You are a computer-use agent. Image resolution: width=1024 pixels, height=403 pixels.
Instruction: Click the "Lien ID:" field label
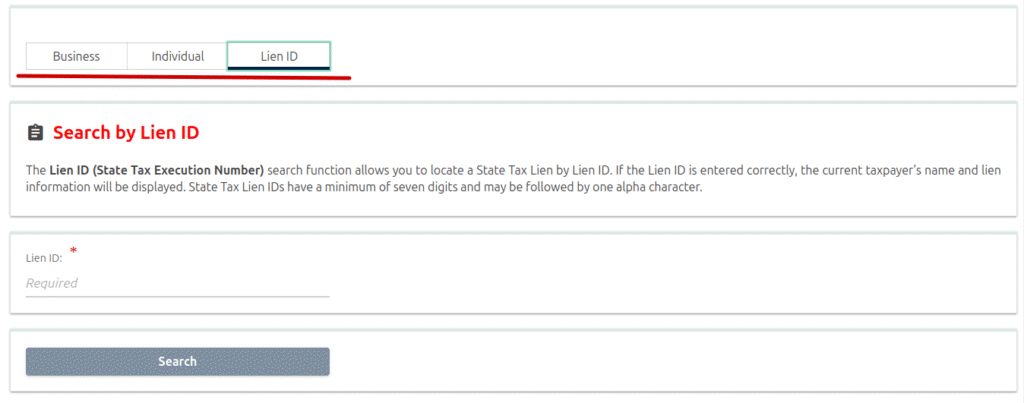coord(44,258)
